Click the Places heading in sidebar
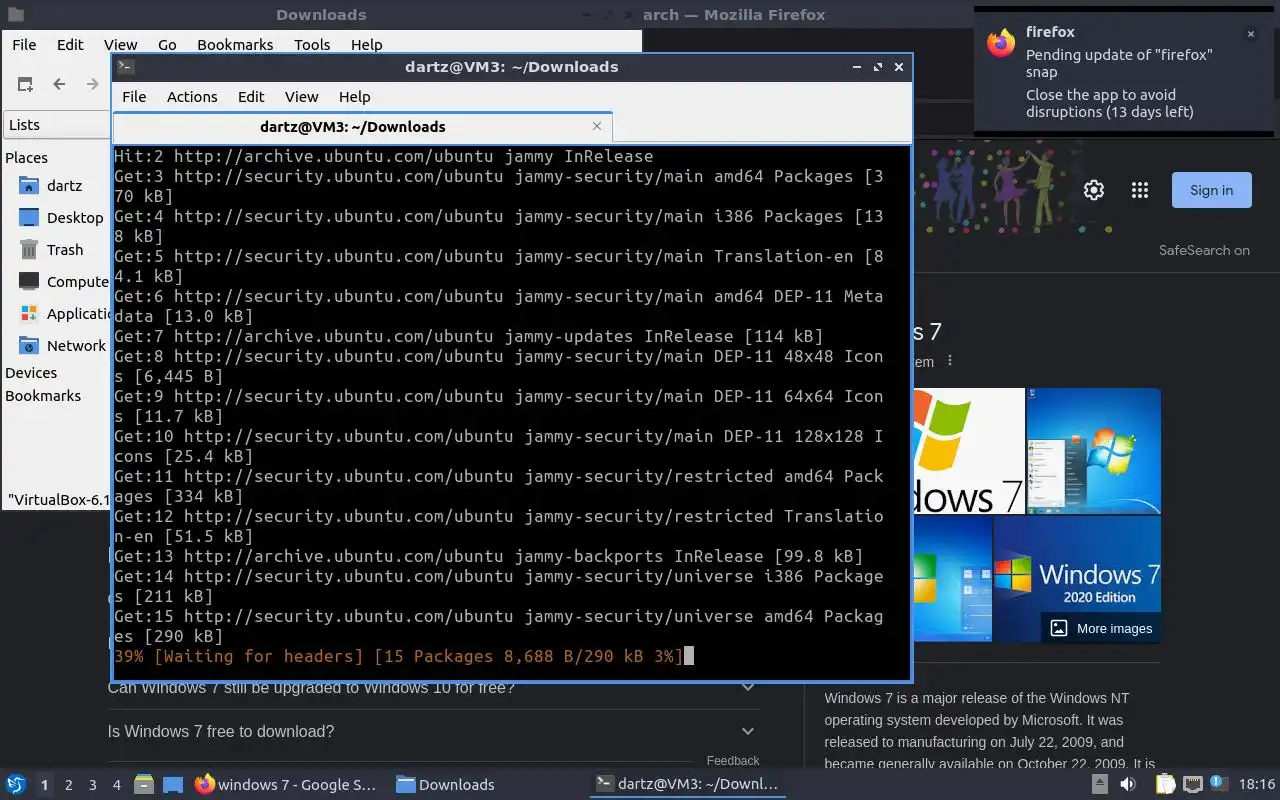This screenshot has height=800, width=1280. [x=26, y=158]
